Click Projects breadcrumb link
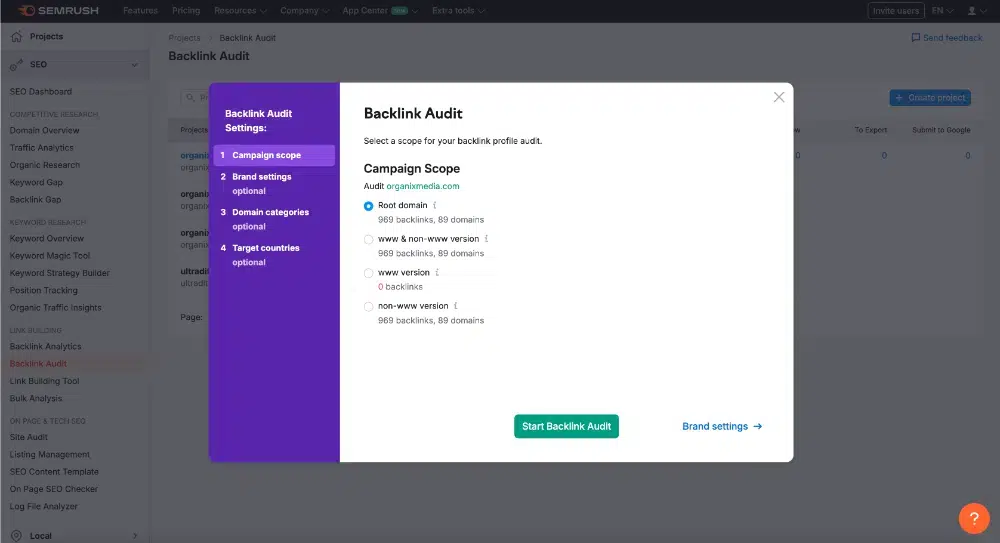Image resolution: width=1000 pixels, height=543 pixels. [184, 38]
